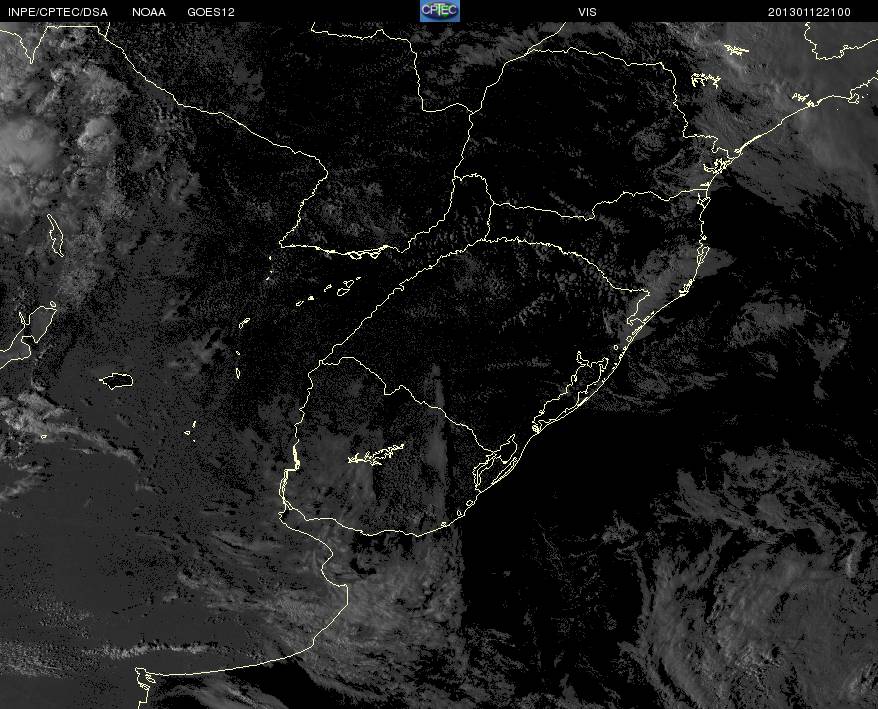Click the elongated reservoir outline inside Uruguay
This screenshot has height=709, width=878.
pyautogui.click(x=376, y=456)
